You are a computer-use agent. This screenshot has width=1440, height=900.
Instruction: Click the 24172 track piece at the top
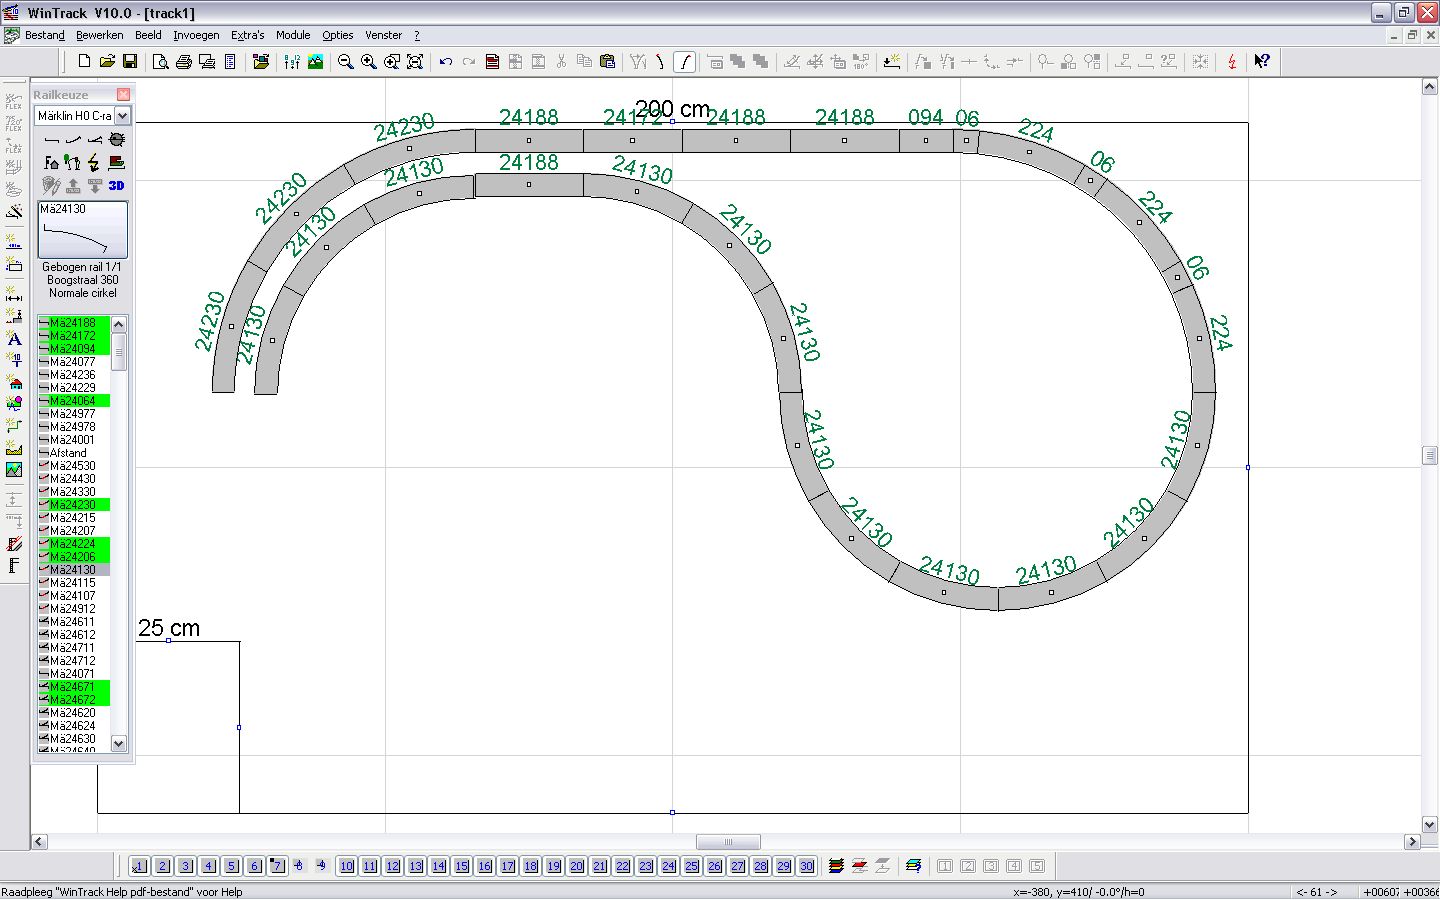pos(632,140)
